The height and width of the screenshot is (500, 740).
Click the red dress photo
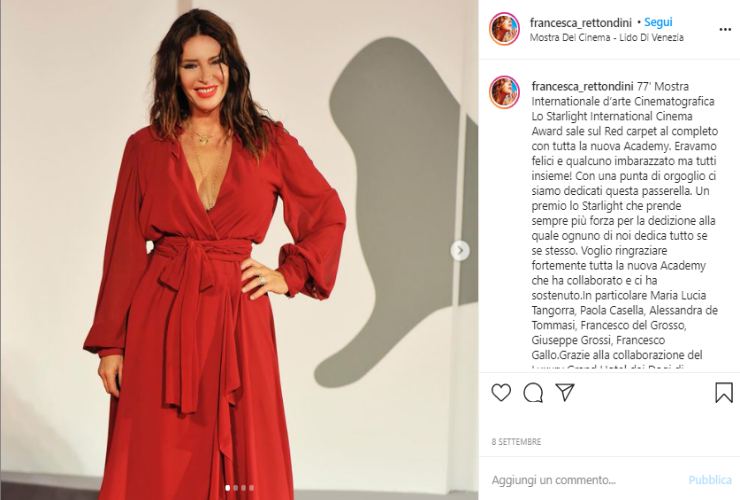tap(239, 250)
